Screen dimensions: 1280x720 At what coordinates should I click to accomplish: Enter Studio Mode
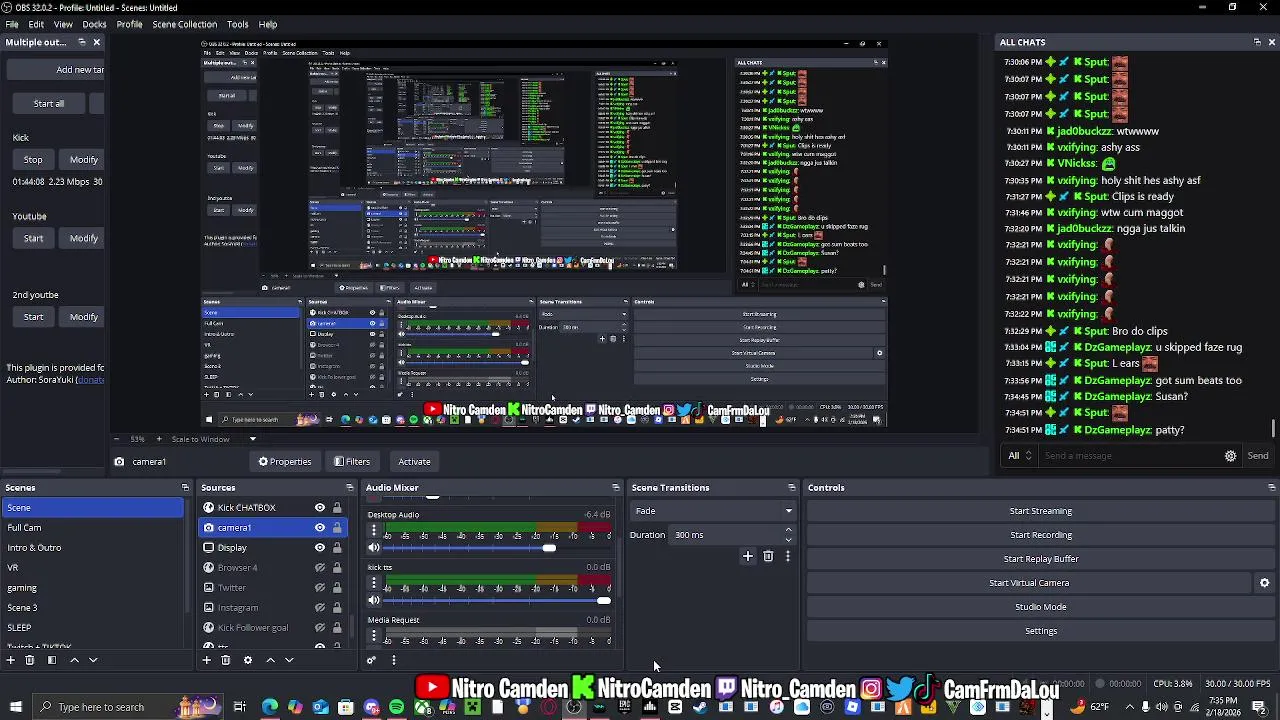pos(1040,607)
